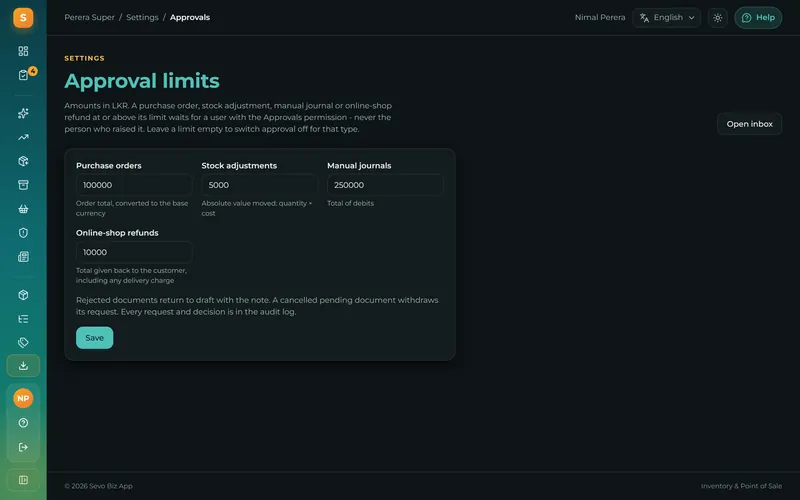The height and width of the screenshot is (500, 800).
Task: Open the price tags icon
Action: click(x=23, y=342)
